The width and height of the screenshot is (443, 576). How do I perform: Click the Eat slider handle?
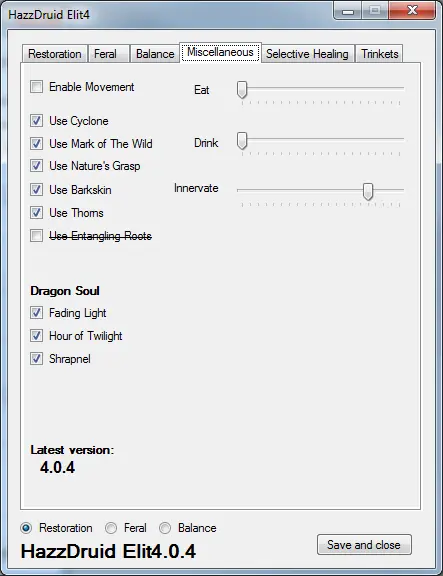(x=242, y=90)
